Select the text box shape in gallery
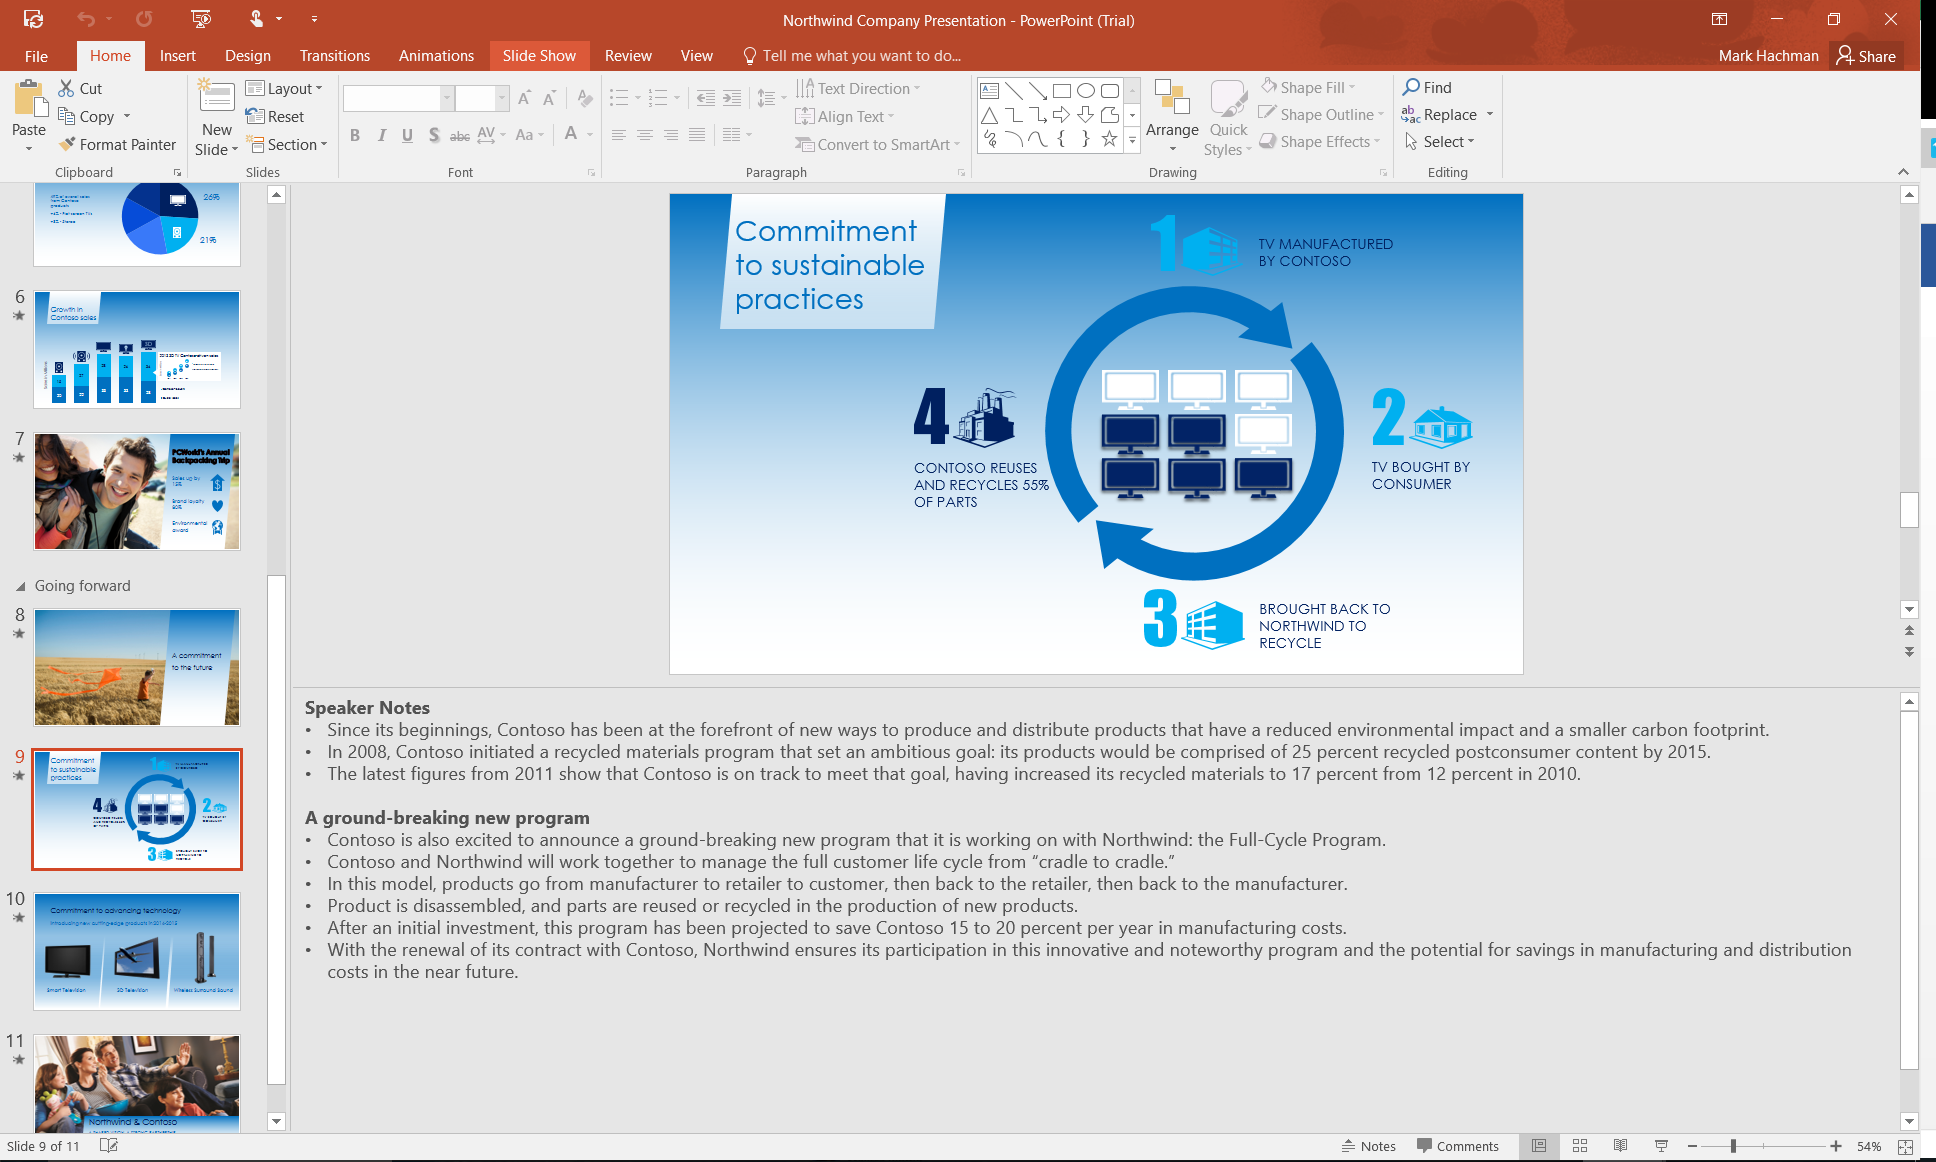The image size is (1936, 1162). (x=989, y=90)
